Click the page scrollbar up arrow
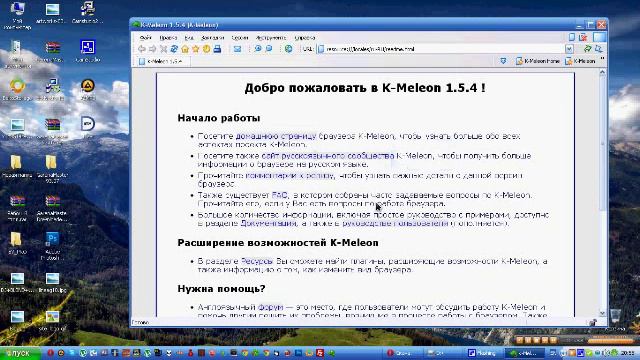This screenshot has height=360, width=640. pos(602,73)
